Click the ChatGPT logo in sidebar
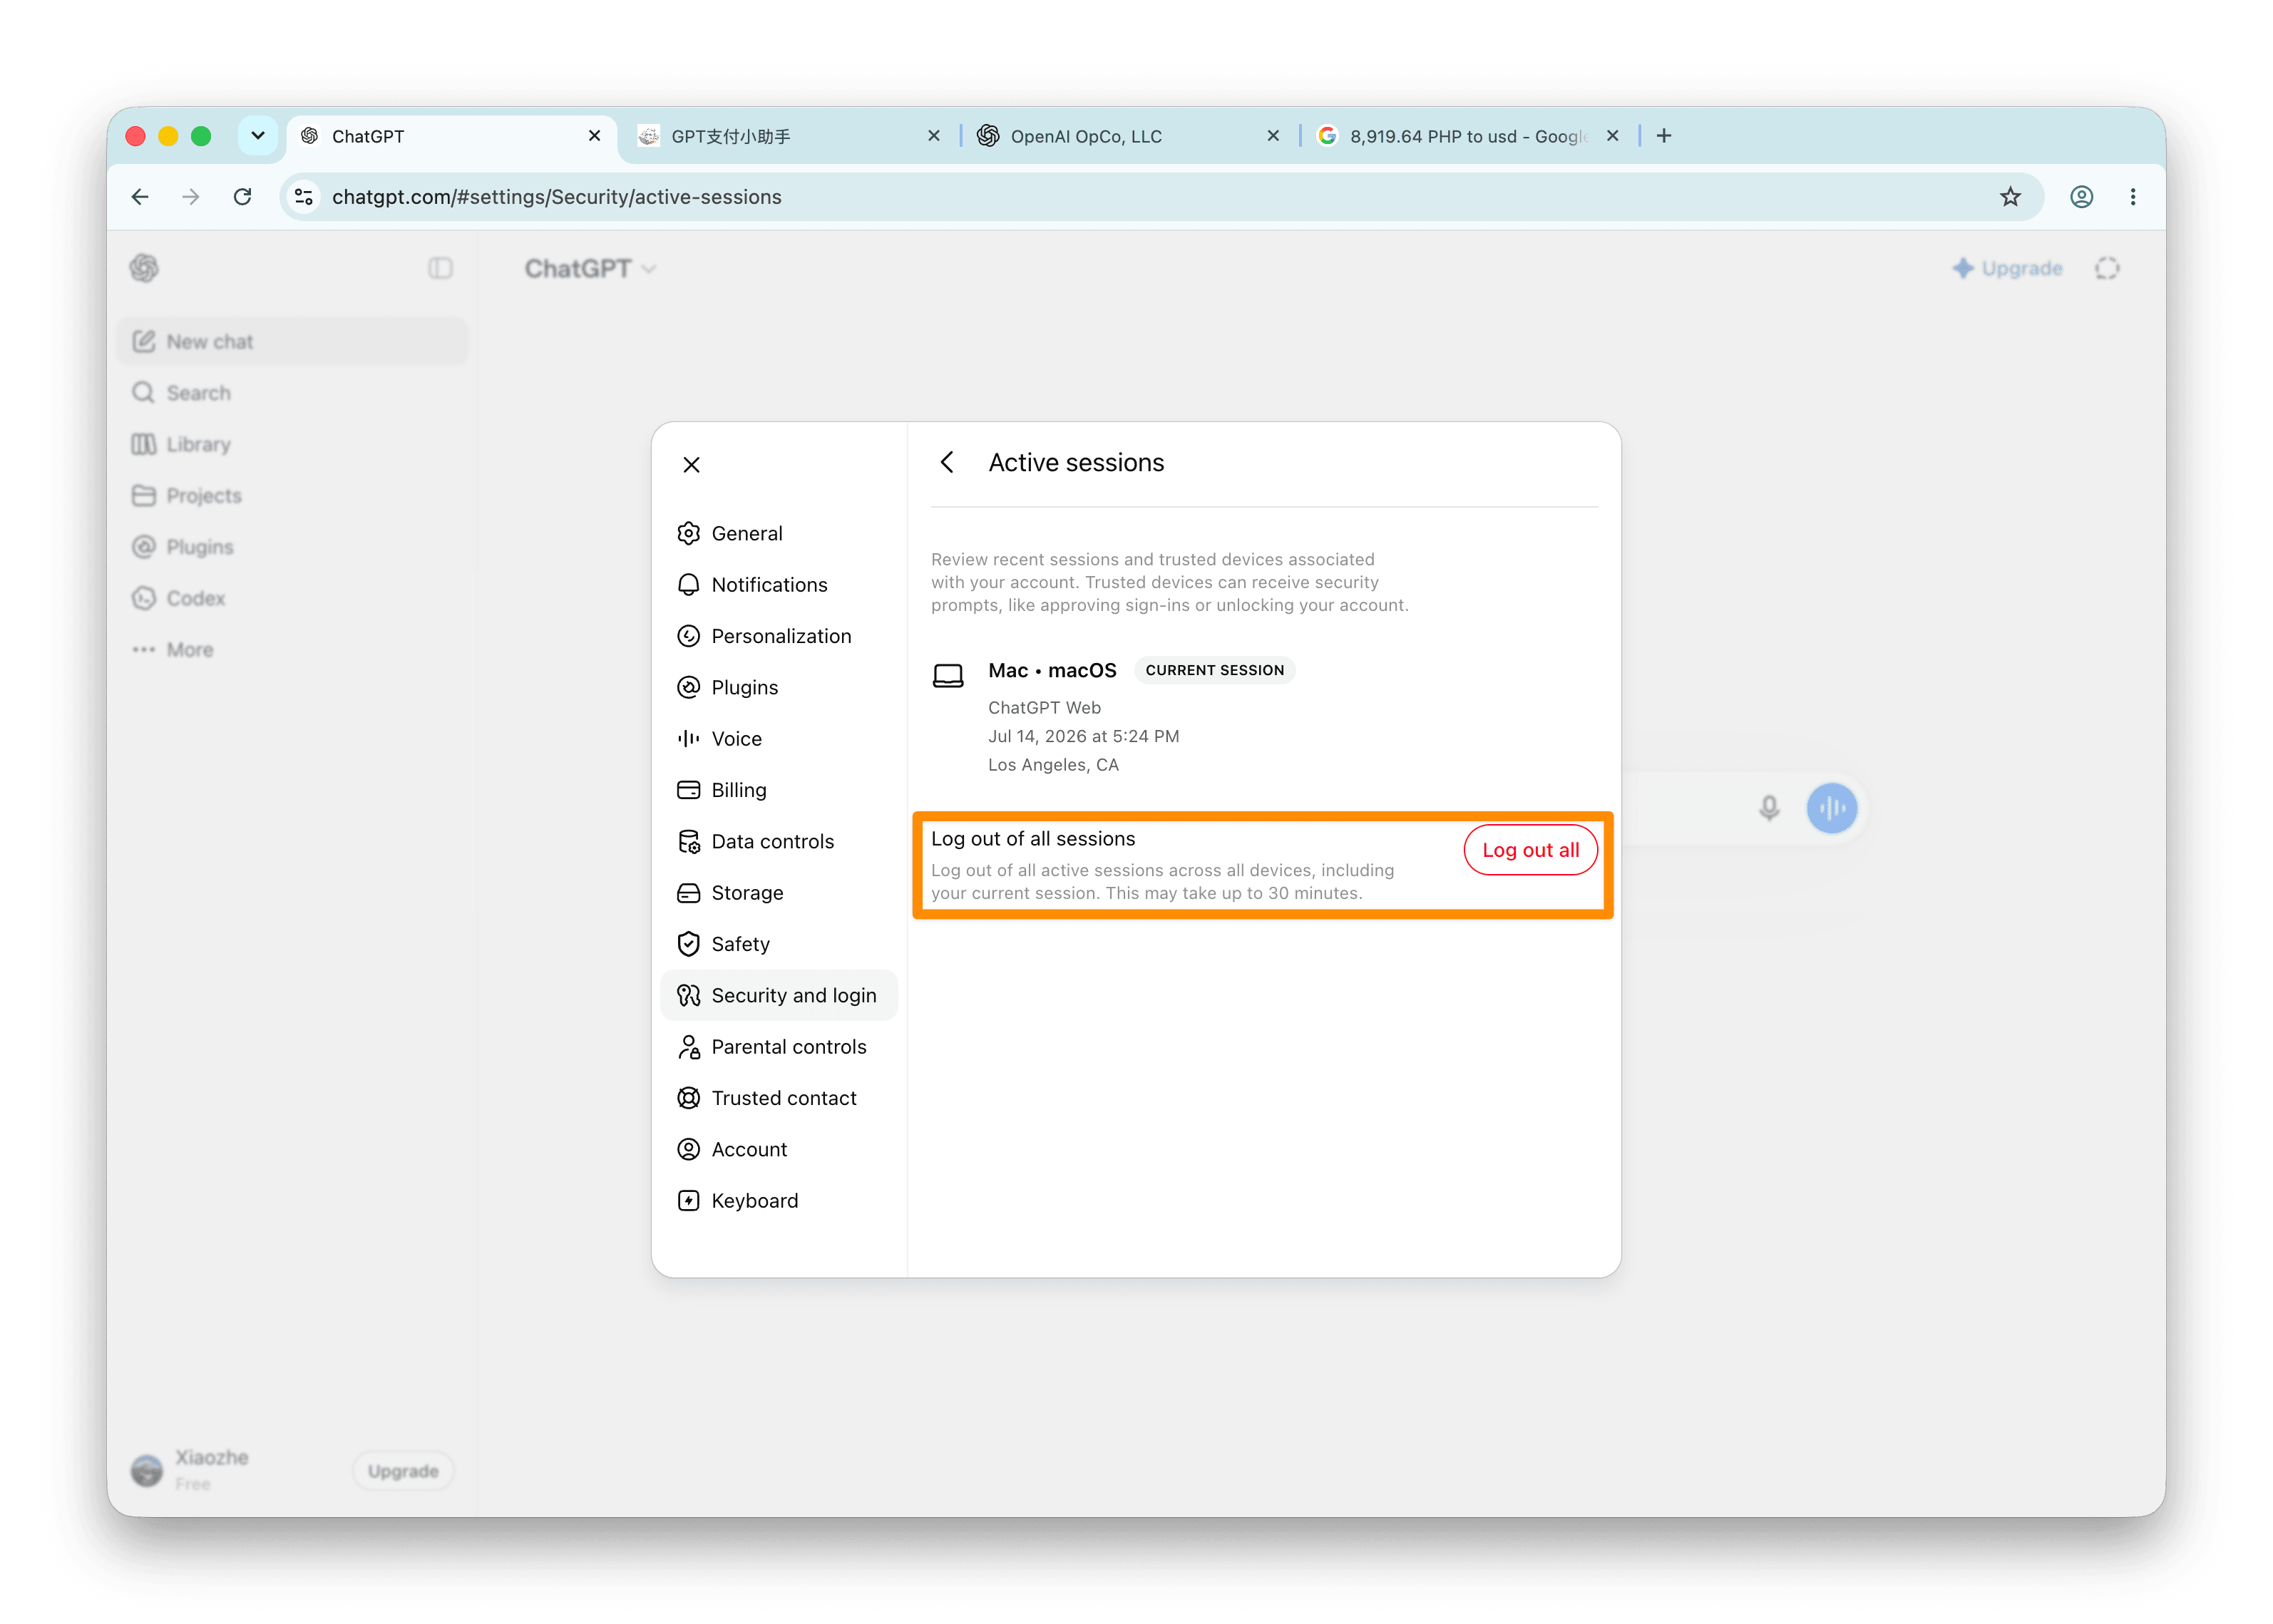 click(x=144, y=268)
